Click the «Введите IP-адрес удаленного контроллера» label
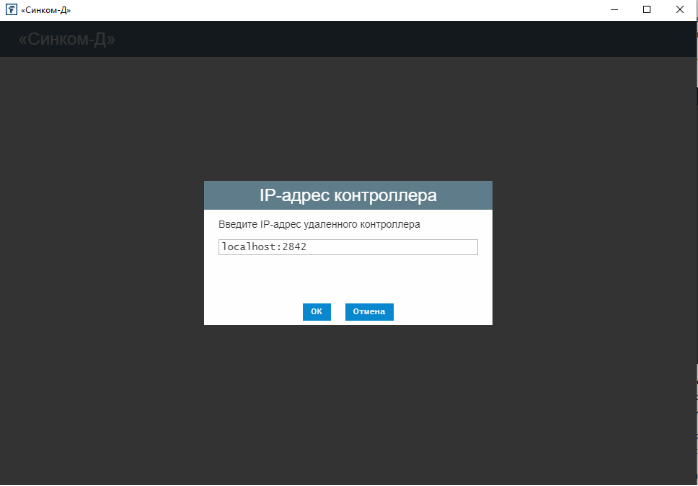Viewport: 698px width, 486px height. 319,225
